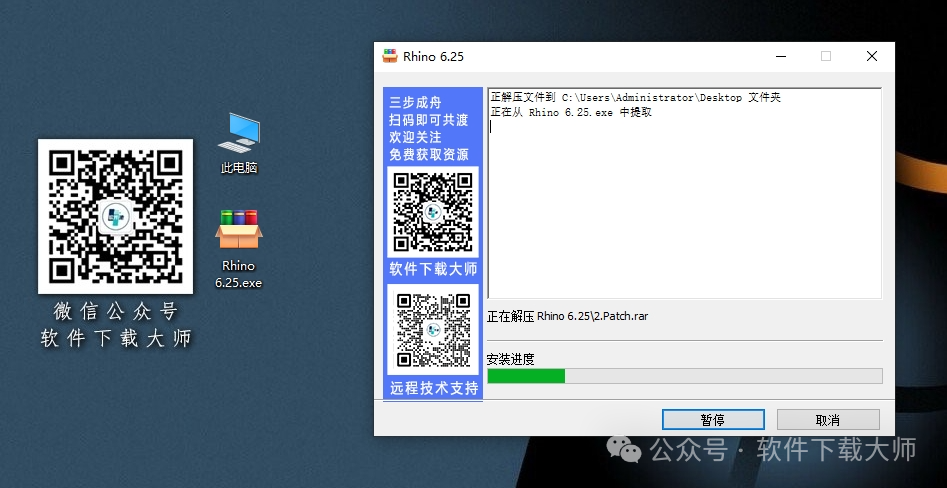Click the Rhino 6.25 window title text
Image resolution: width=947 pixels, height=488 pixels.
click(x=433, y=57)
